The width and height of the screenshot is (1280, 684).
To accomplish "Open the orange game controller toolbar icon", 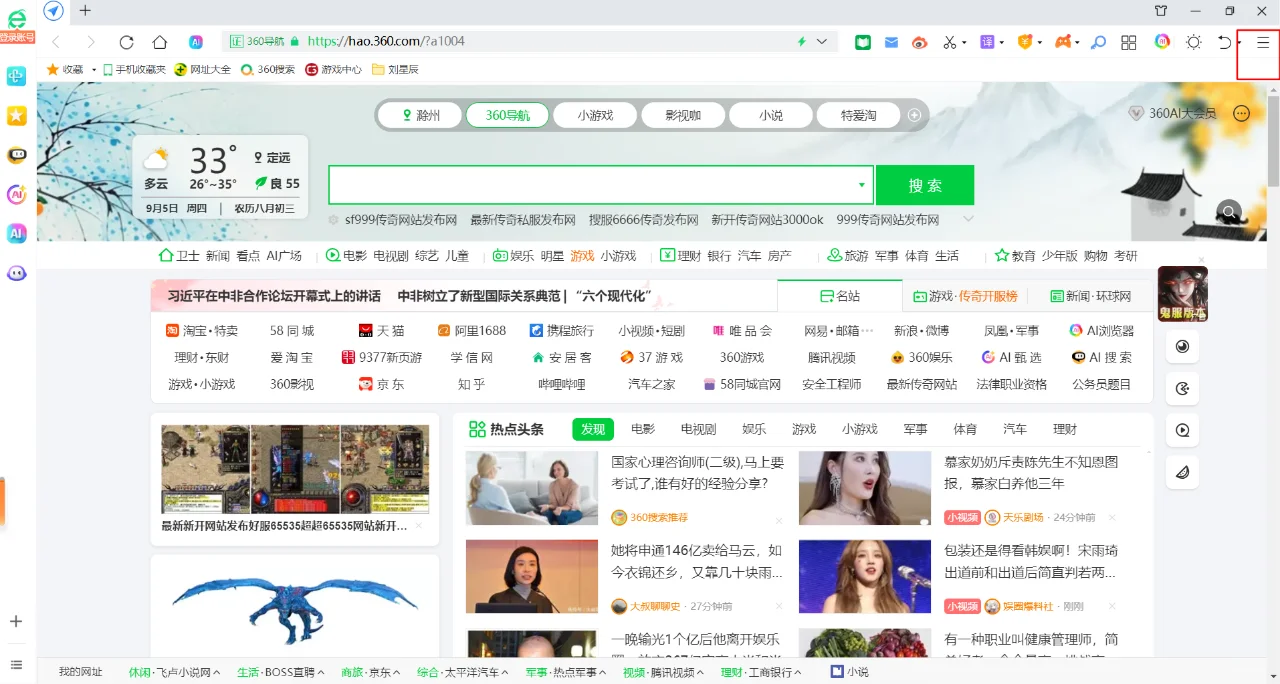I will [1063, 42].
